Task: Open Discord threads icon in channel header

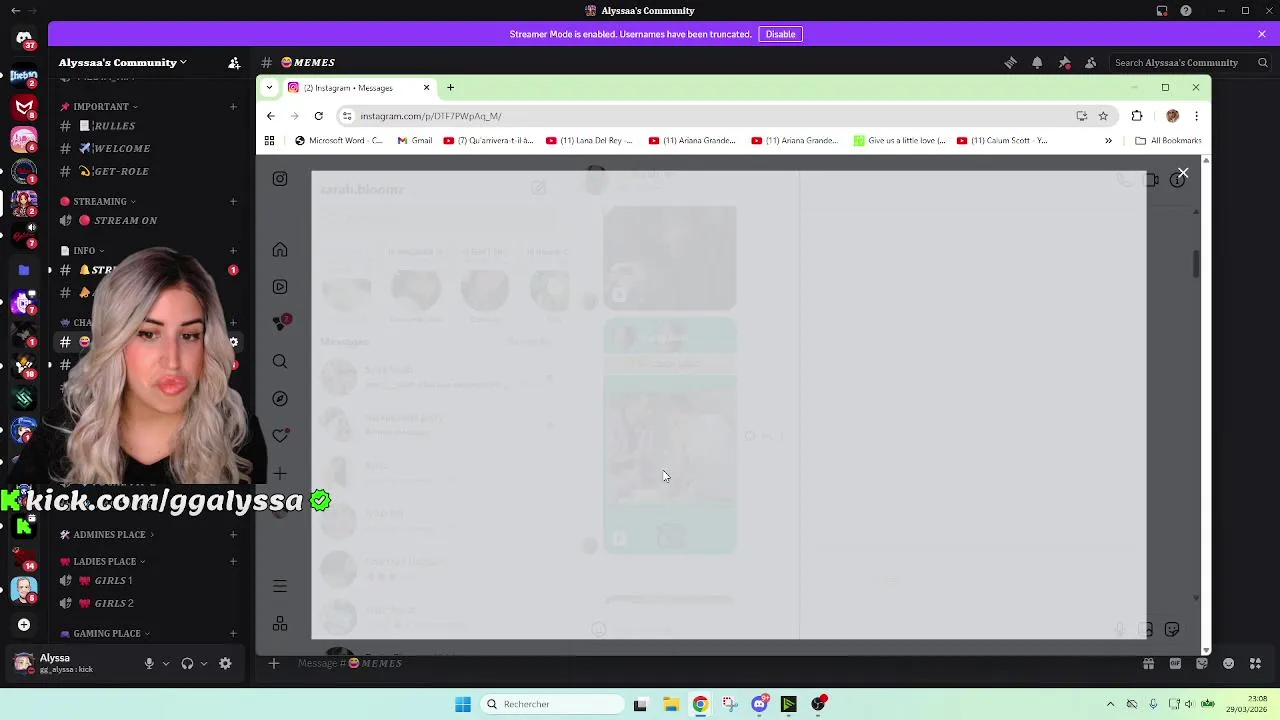Action: [1010, 62]
